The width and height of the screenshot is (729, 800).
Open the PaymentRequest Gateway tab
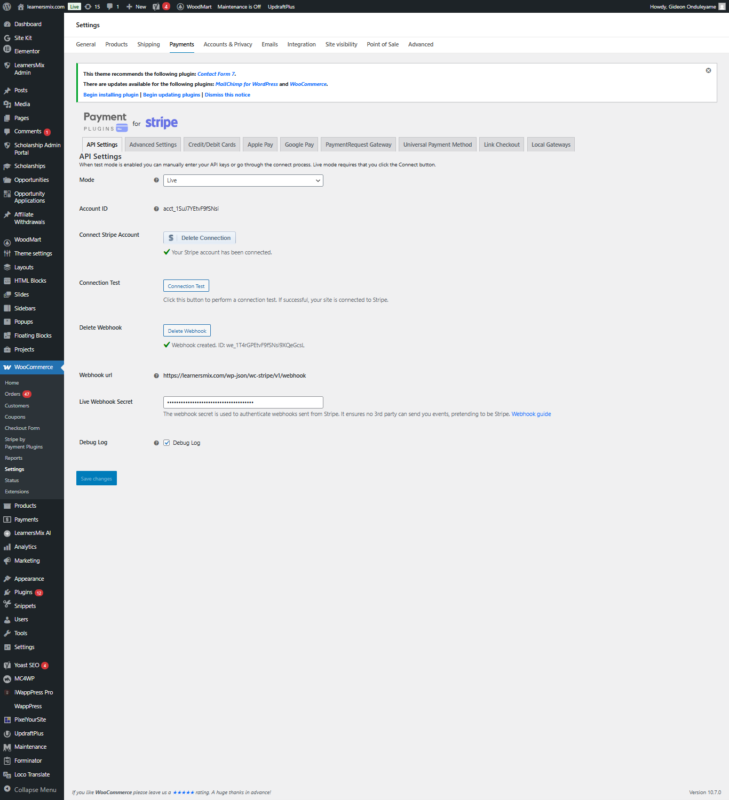pyautogui.click(x=359, y=145)
